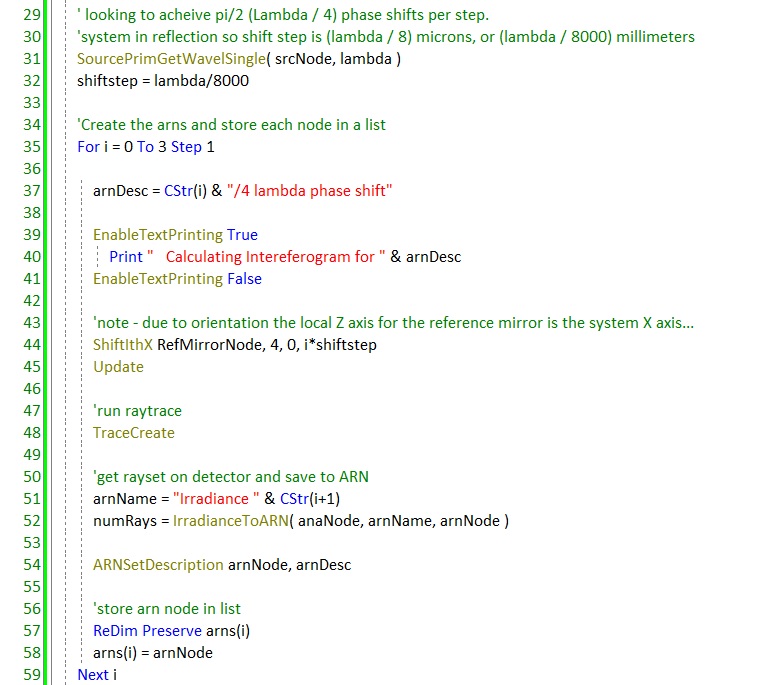Click the comment about reference mirror local Z axis
Viewport: 760px width, 685px height.
393,322
